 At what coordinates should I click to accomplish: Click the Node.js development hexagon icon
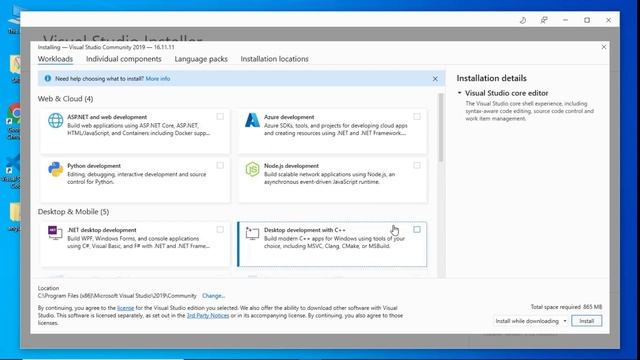[252, 169]
